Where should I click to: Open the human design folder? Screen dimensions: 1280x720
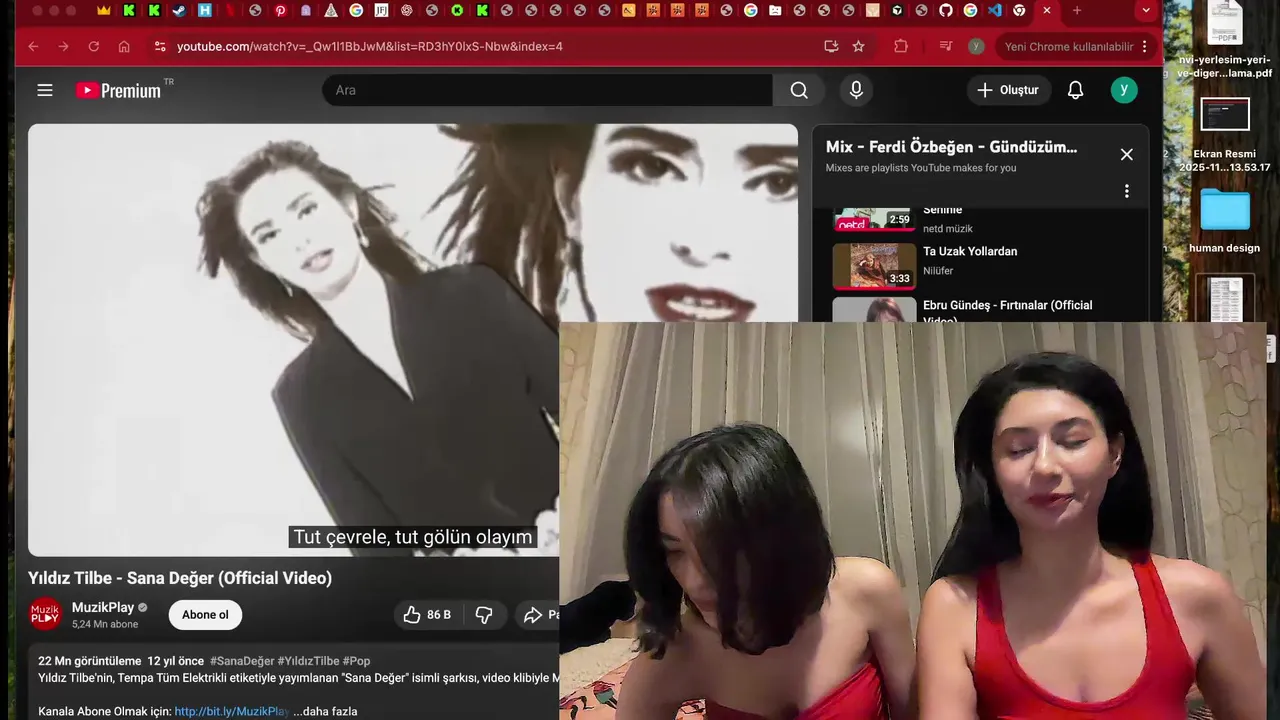click(1225, 220)
